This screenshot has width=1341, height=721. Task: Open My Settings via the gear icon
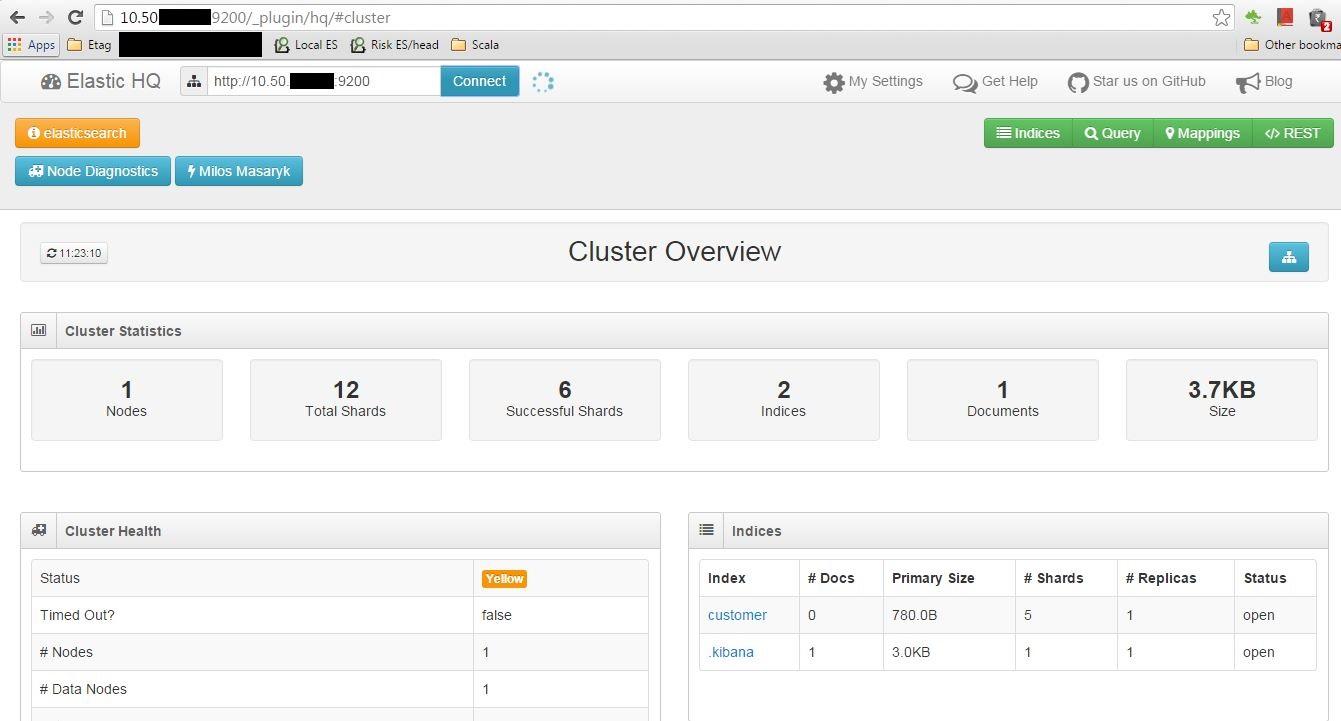[x=836, y=82]
